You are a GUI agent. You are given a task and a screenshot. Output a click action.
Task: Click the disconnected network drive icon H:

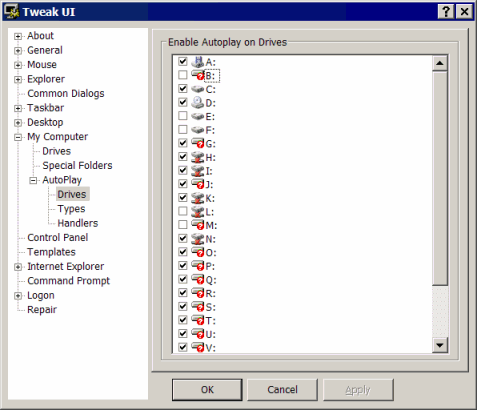(198, 157)
